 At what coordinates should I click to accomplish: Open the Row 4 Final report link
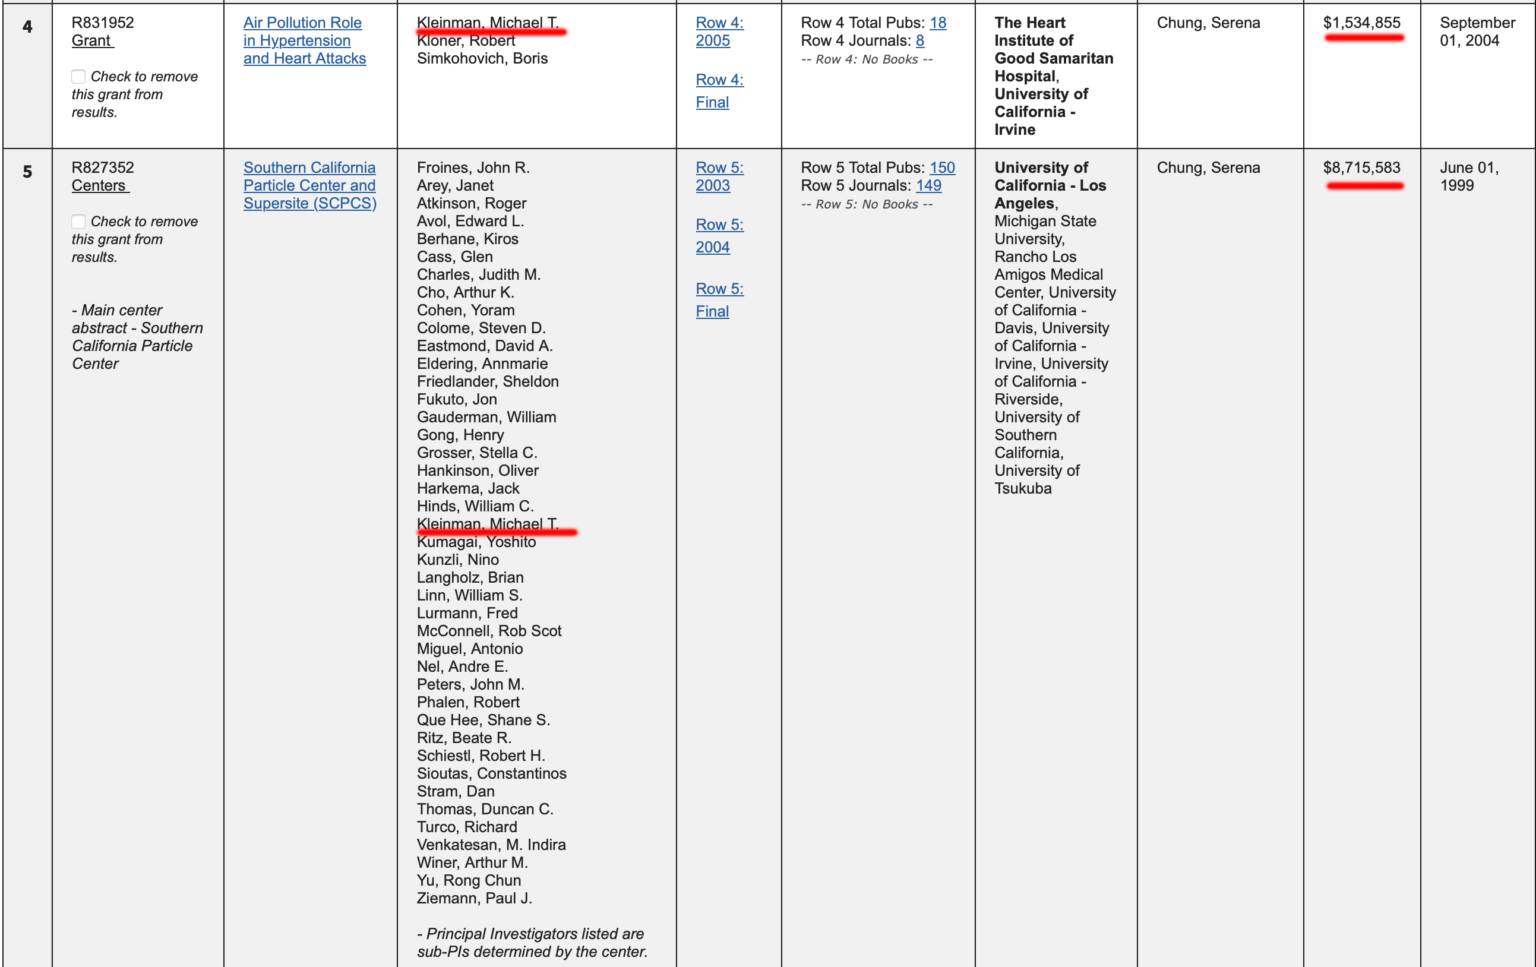pyautogui.click(x=719, y=91)
